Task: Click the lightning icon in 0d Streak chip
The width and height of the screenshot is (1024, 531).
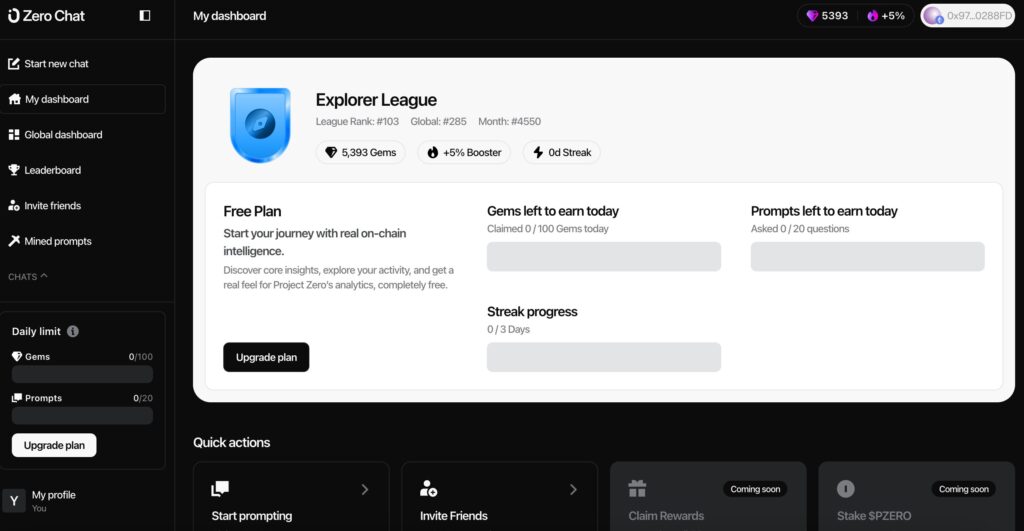Action: click(x=538, y=152)
